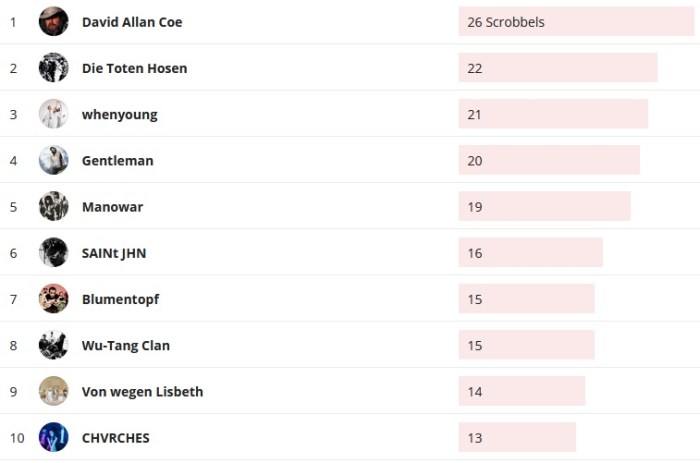Open the CHVRCHES artist link
This screenshot has width=700, height=463.
point(115,438)
